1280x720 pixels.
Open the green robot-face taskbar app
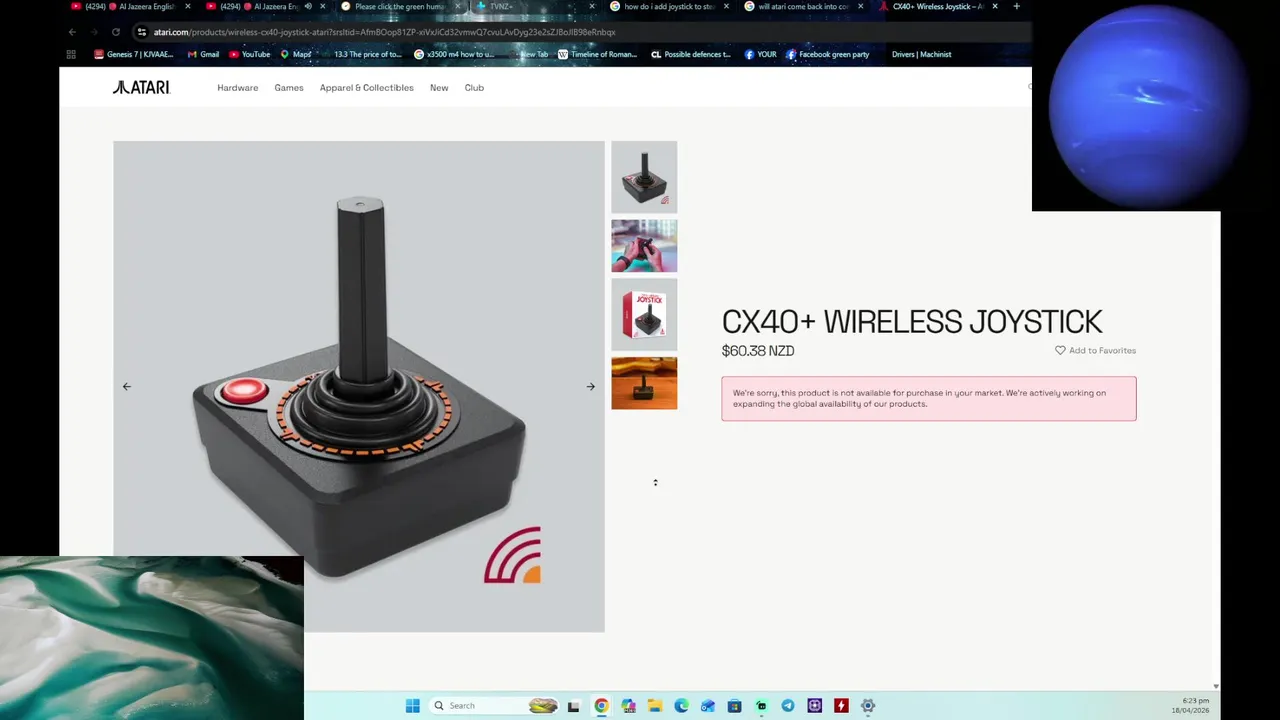pos(761,706)
